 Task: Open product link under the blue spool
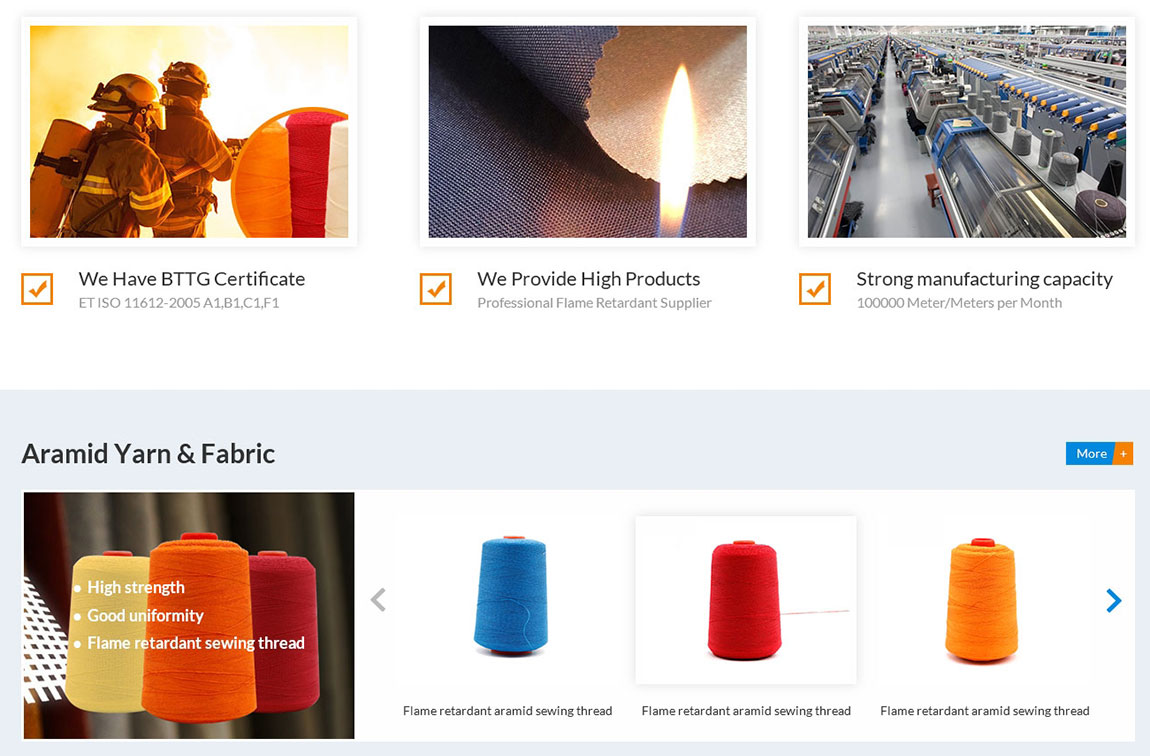click(507, 711)
